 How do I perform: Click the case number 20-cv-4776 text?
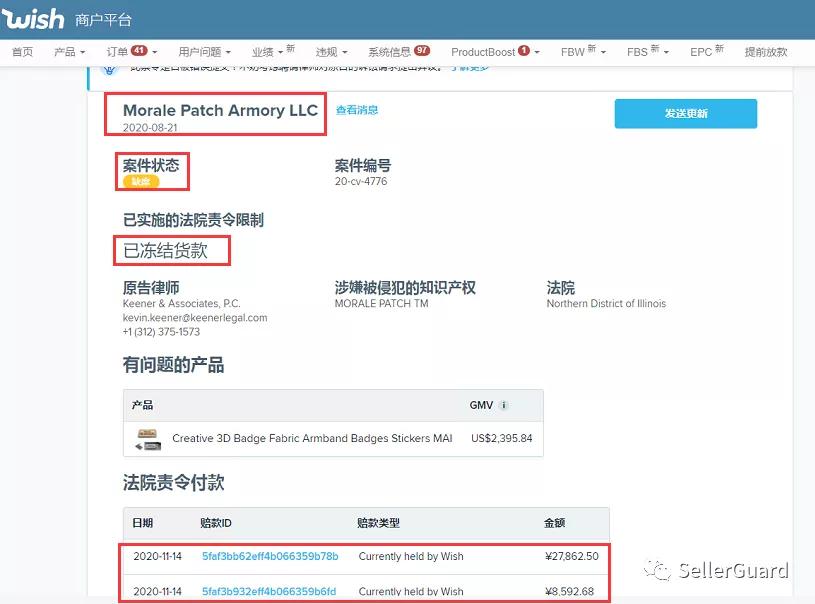point(361,181)
